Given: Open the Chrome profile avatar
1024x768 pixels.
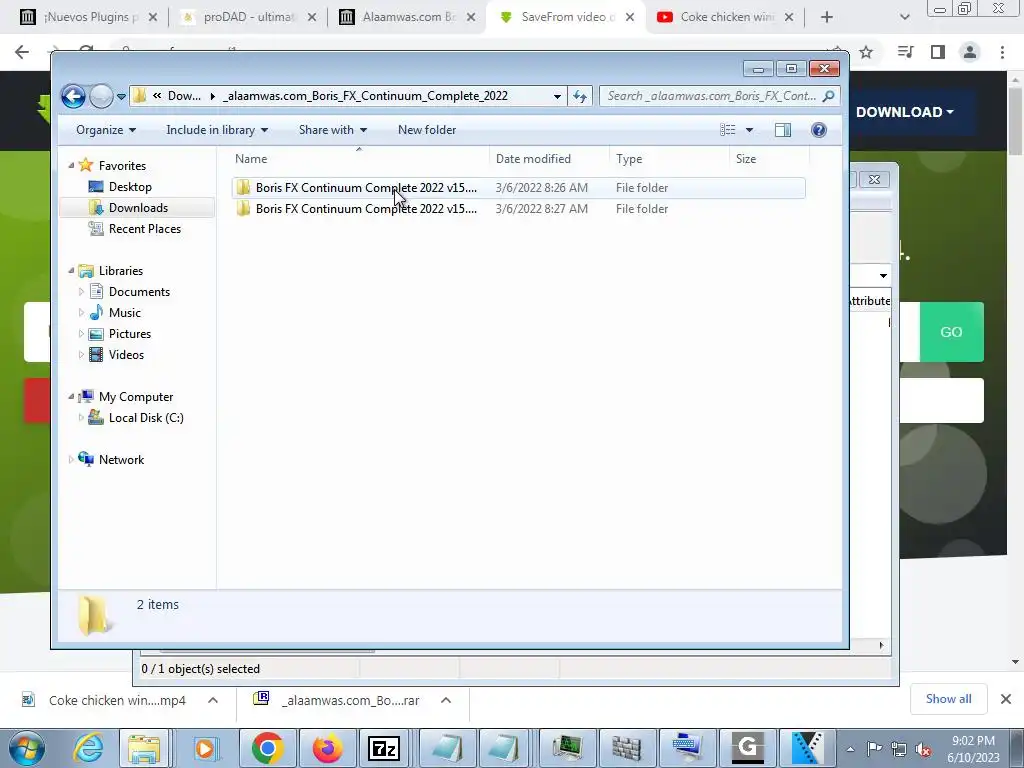Looking at the screenshot, I should [970, 52].
